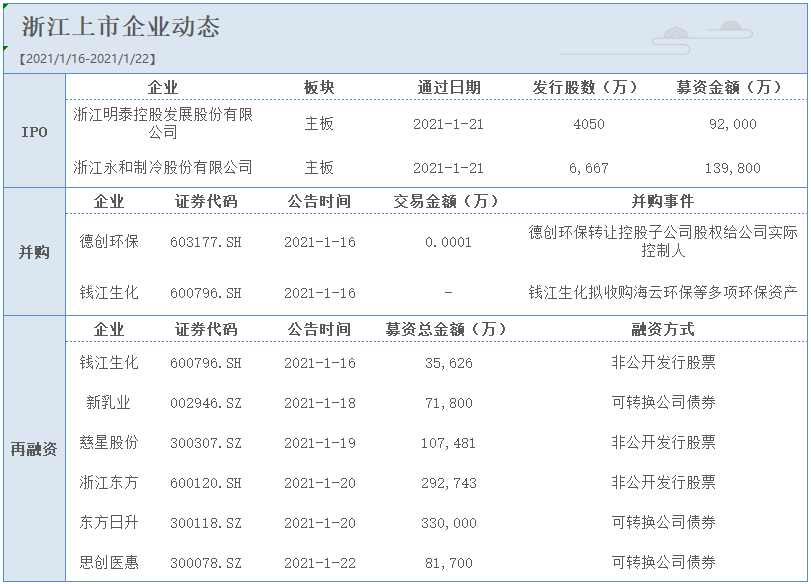Click the title 浙江上市企业动态

121,27
